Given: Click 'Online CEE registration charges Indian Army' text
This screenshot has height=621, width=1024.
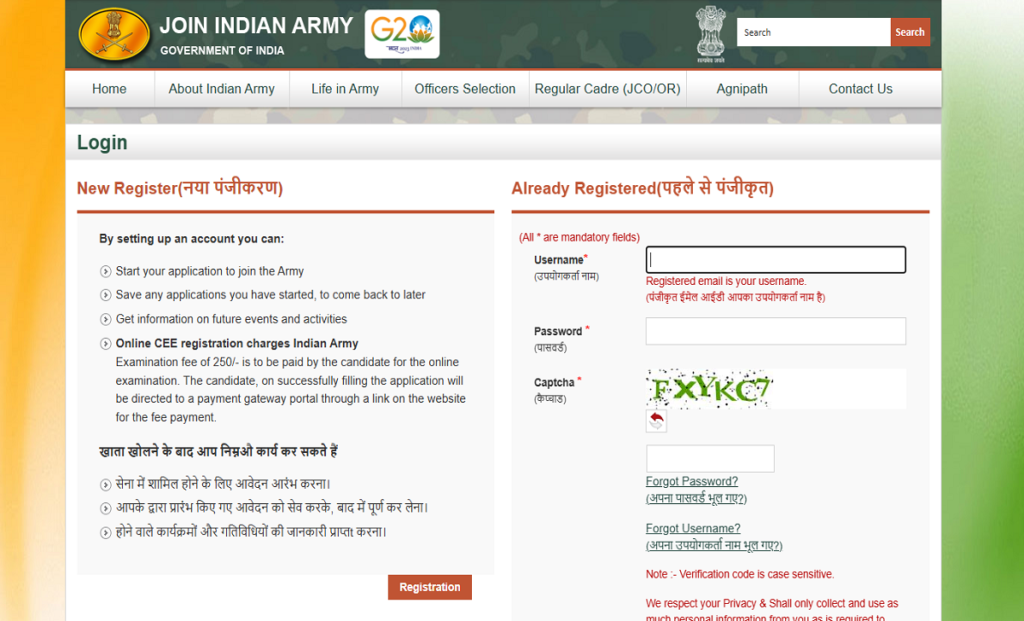Looking at the screenshot, I should (237, 343).
